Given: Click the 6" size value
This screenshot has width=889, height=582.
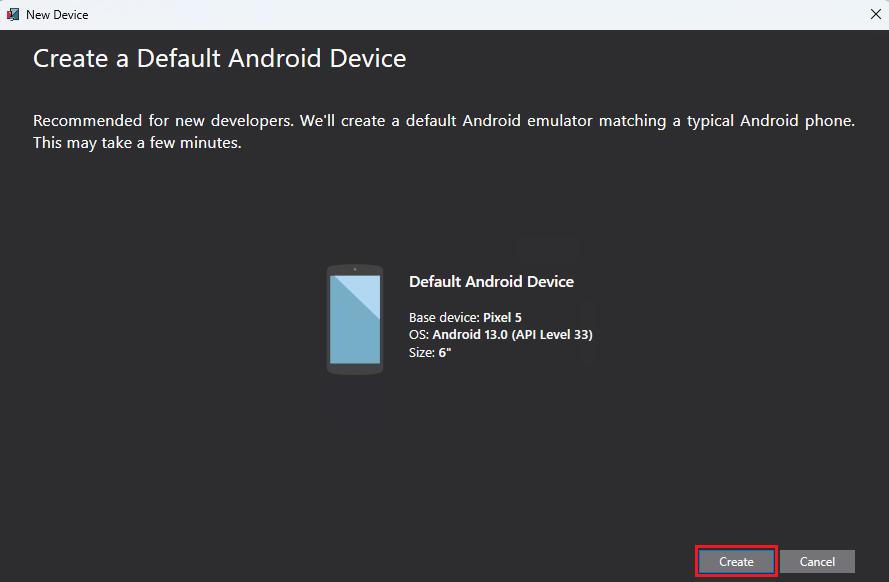Looking at the screenshot, I should coord(445,353).
